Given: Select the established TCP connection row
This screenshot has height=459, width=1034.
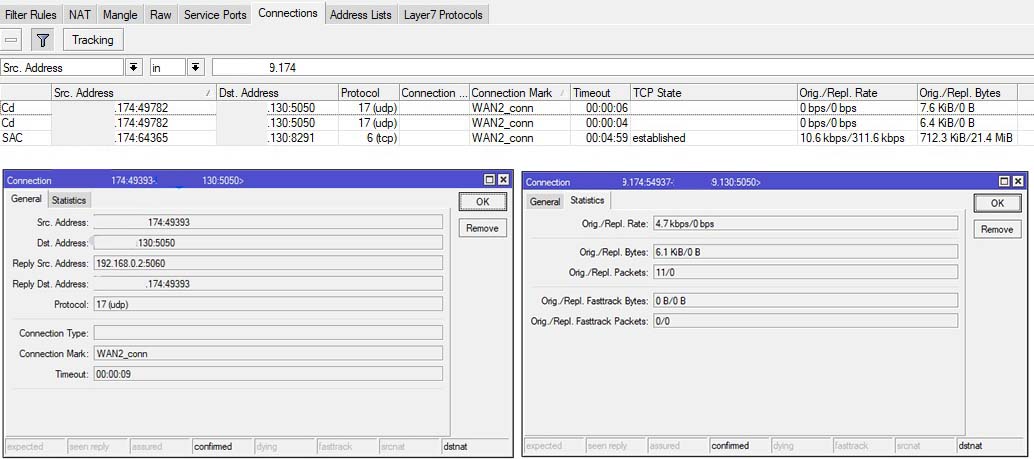Looking at the screenshot, I should click(508, 138).
